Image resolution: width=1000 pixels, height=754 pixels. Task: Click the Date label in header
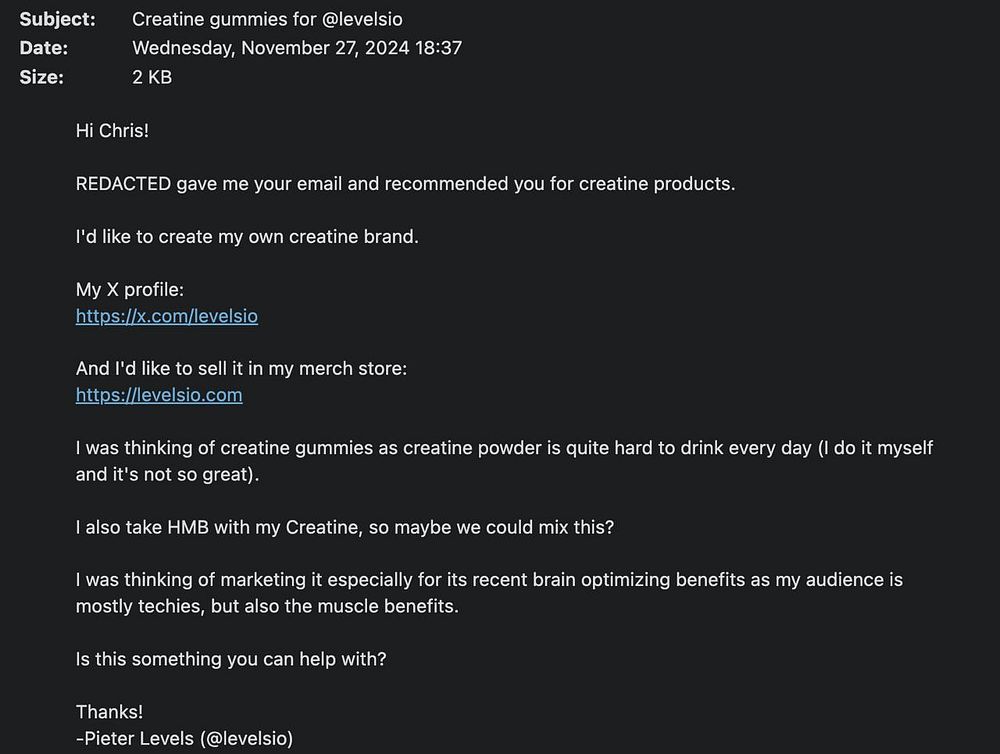coord(44,47)
